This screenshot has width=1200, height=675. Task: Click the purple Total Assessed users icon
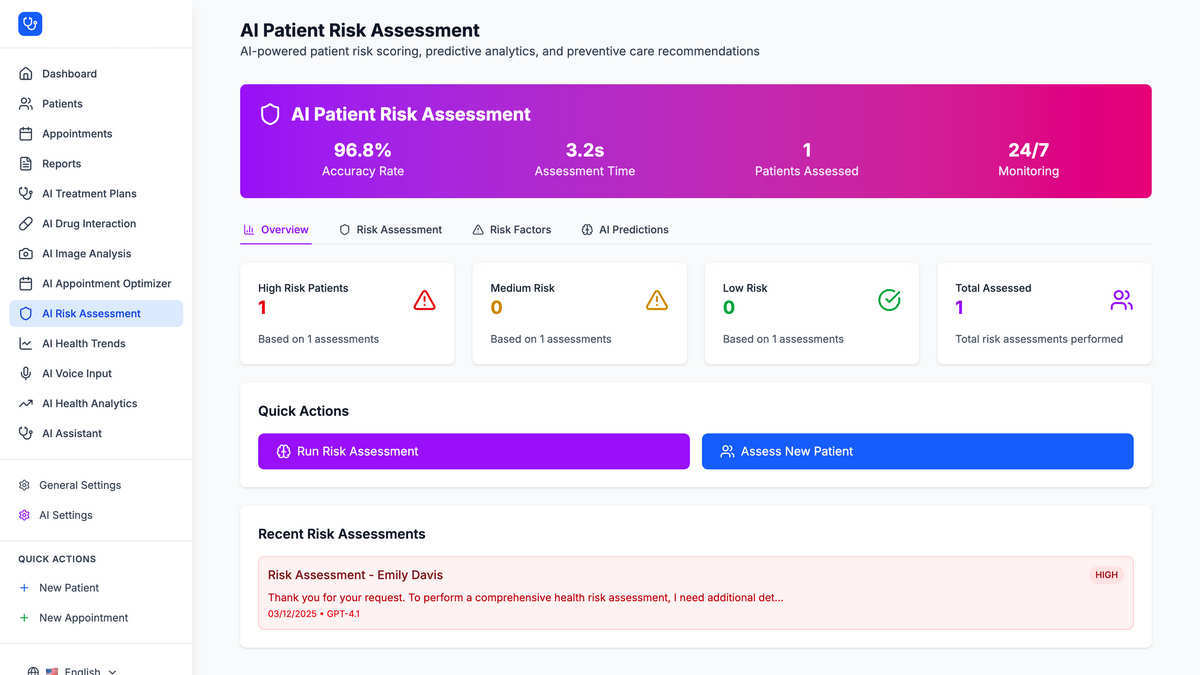click(x=1121, y=300)
